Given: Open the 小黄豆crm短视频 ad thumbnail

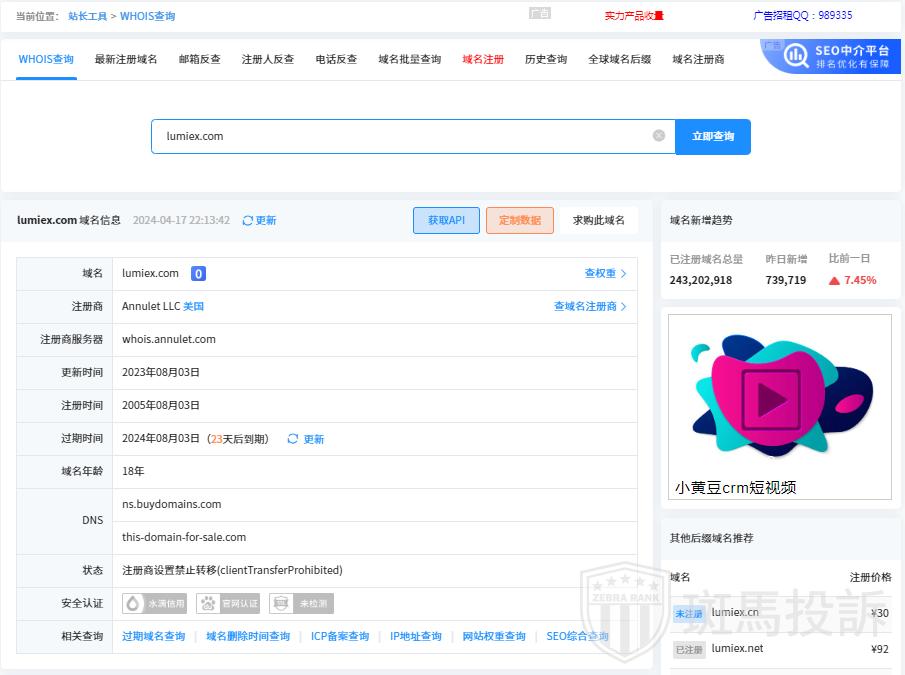Looking at the screenshot, I should pyautogui.click(x=780, y=407).
